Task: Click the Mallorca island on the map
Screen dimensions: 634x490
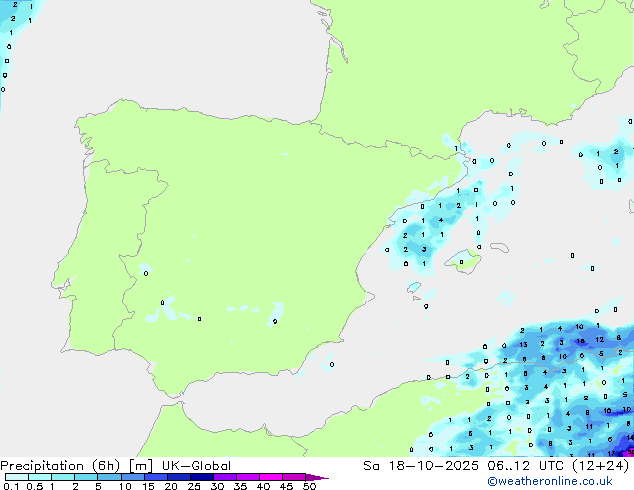Action: point(463,261)
